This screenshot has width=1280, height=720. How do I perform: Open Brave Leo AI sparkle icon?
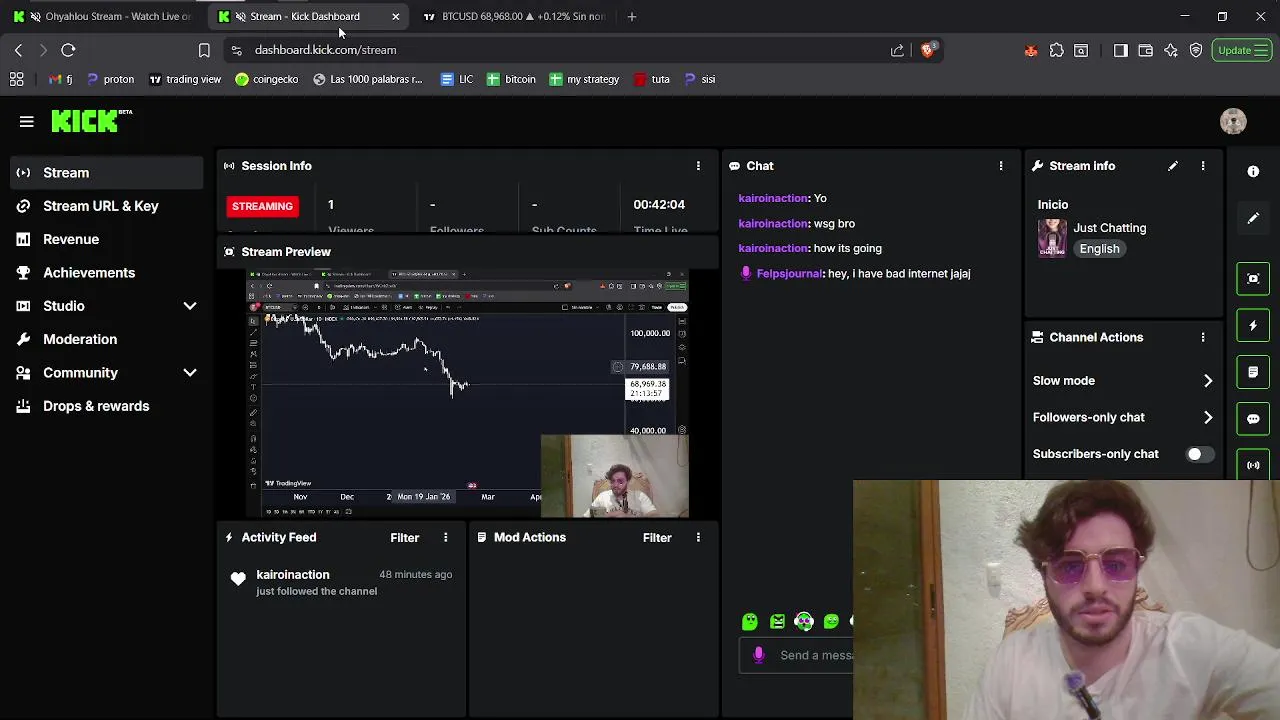click(1171, 50)
